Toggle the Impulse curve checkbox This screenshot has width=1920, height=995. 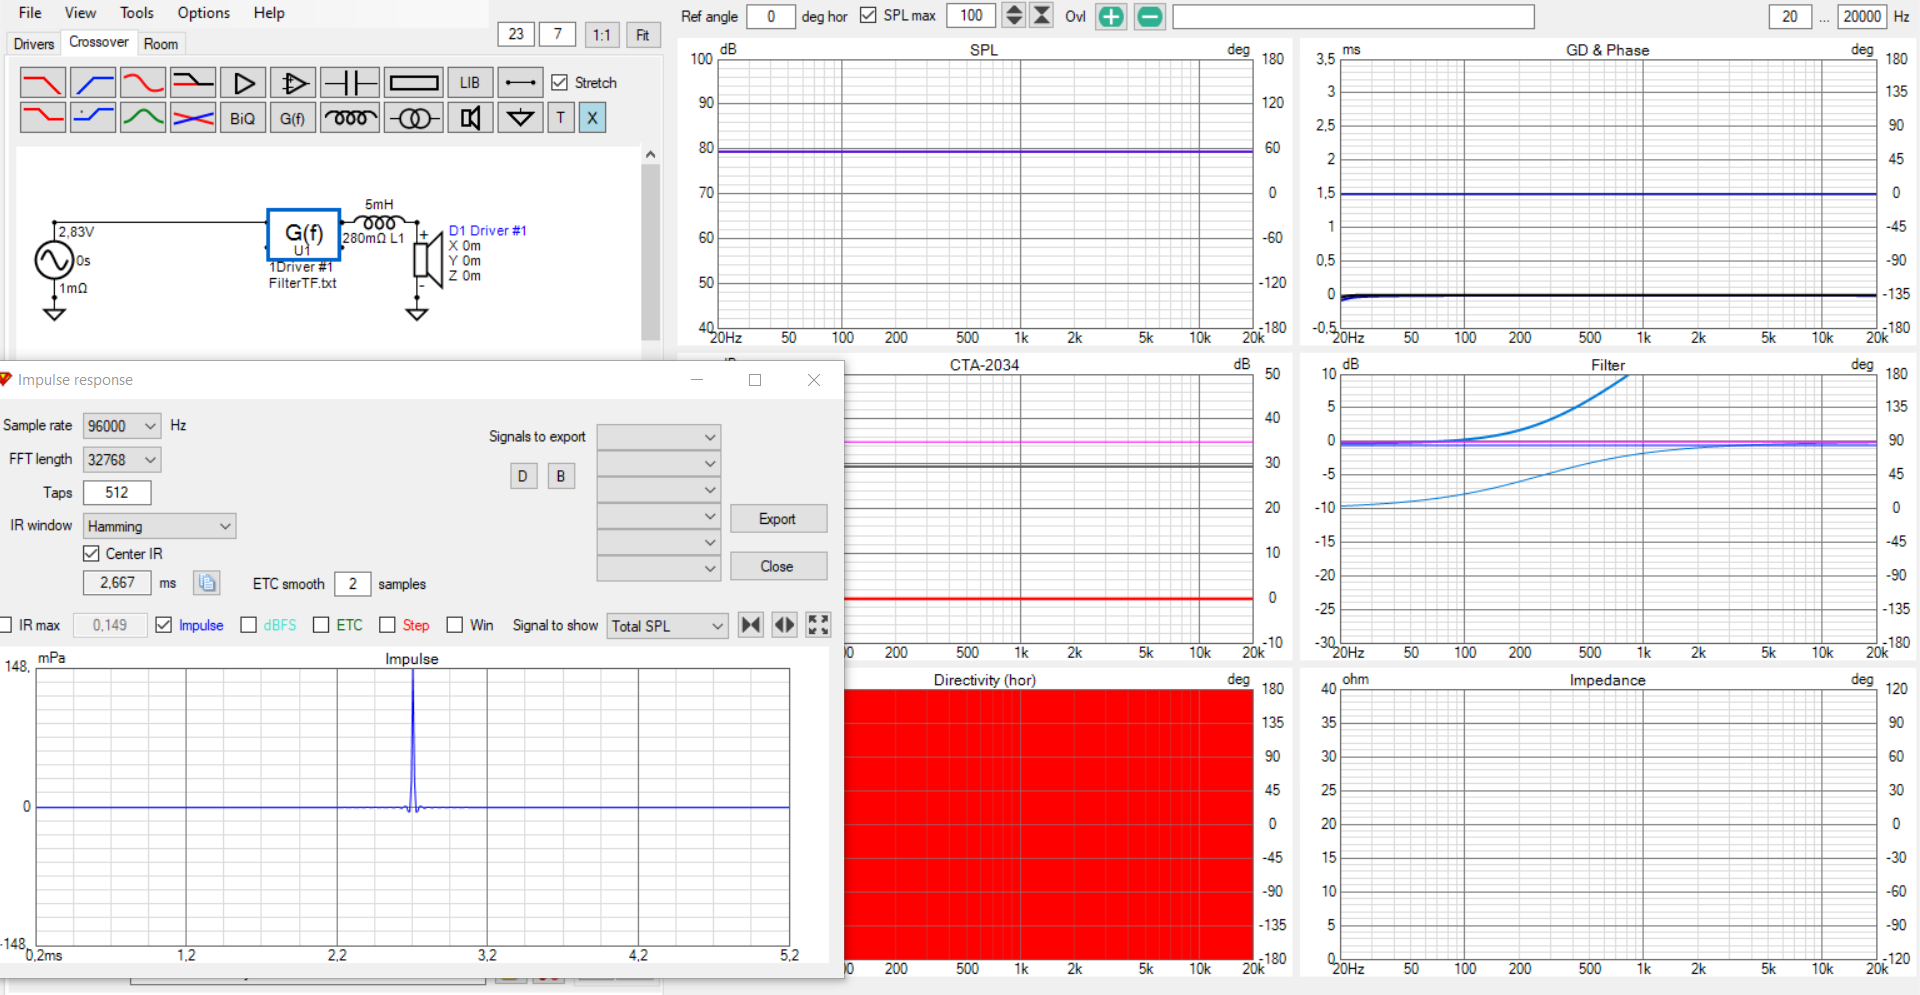[164, 625]
